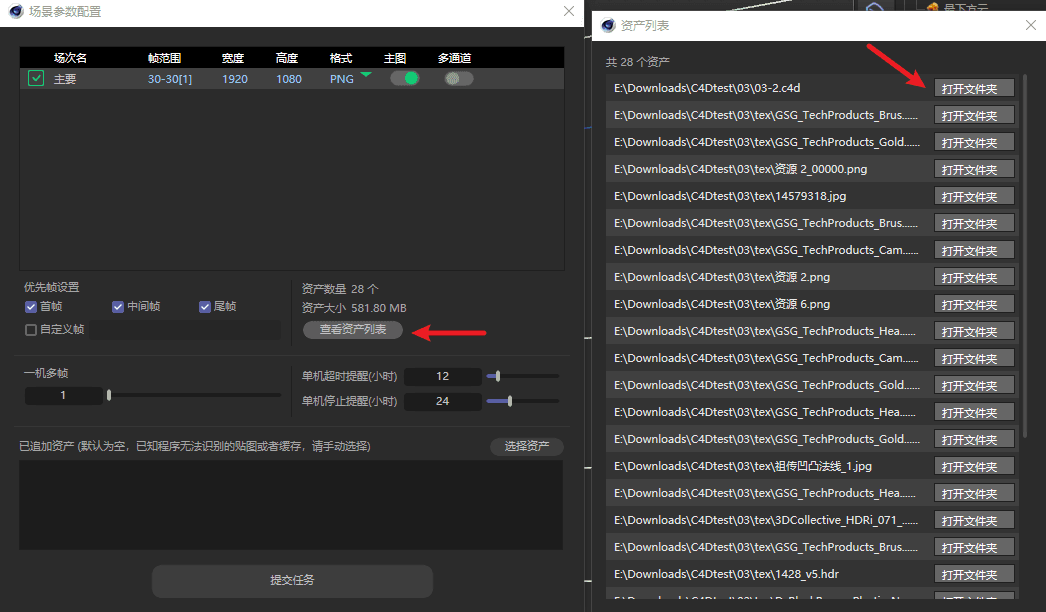Open the PNG format dropdown

pos(366,76)
